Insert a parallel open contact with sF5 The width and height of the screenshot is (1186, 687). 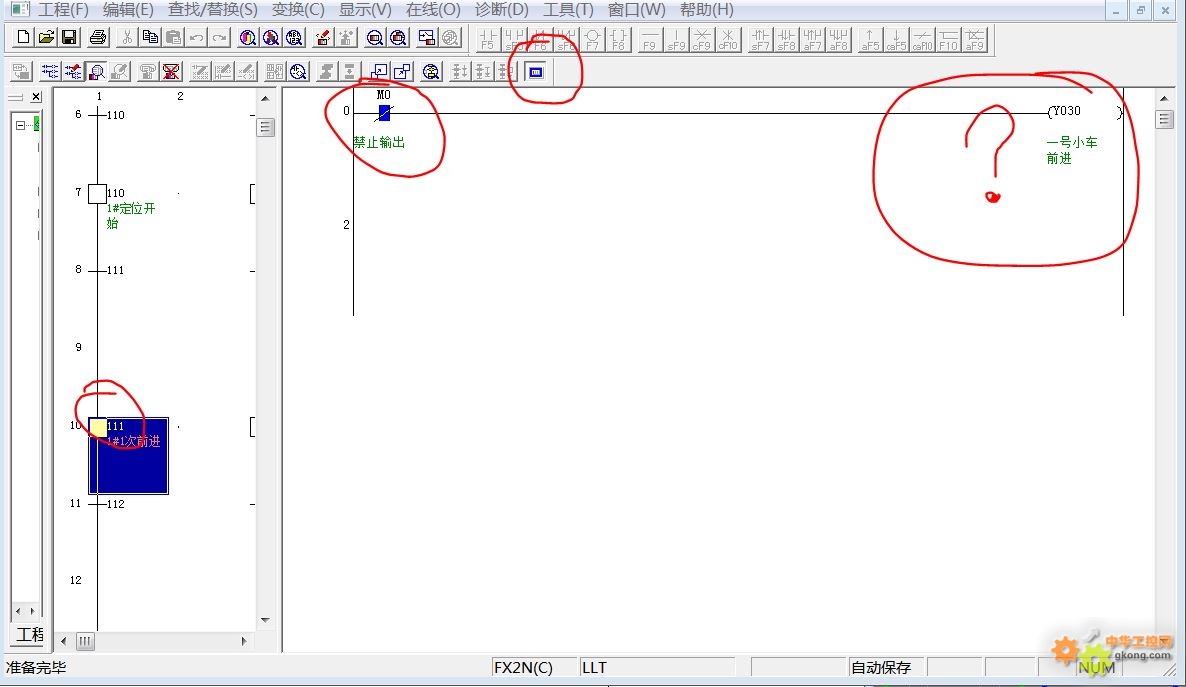(514, 39)
